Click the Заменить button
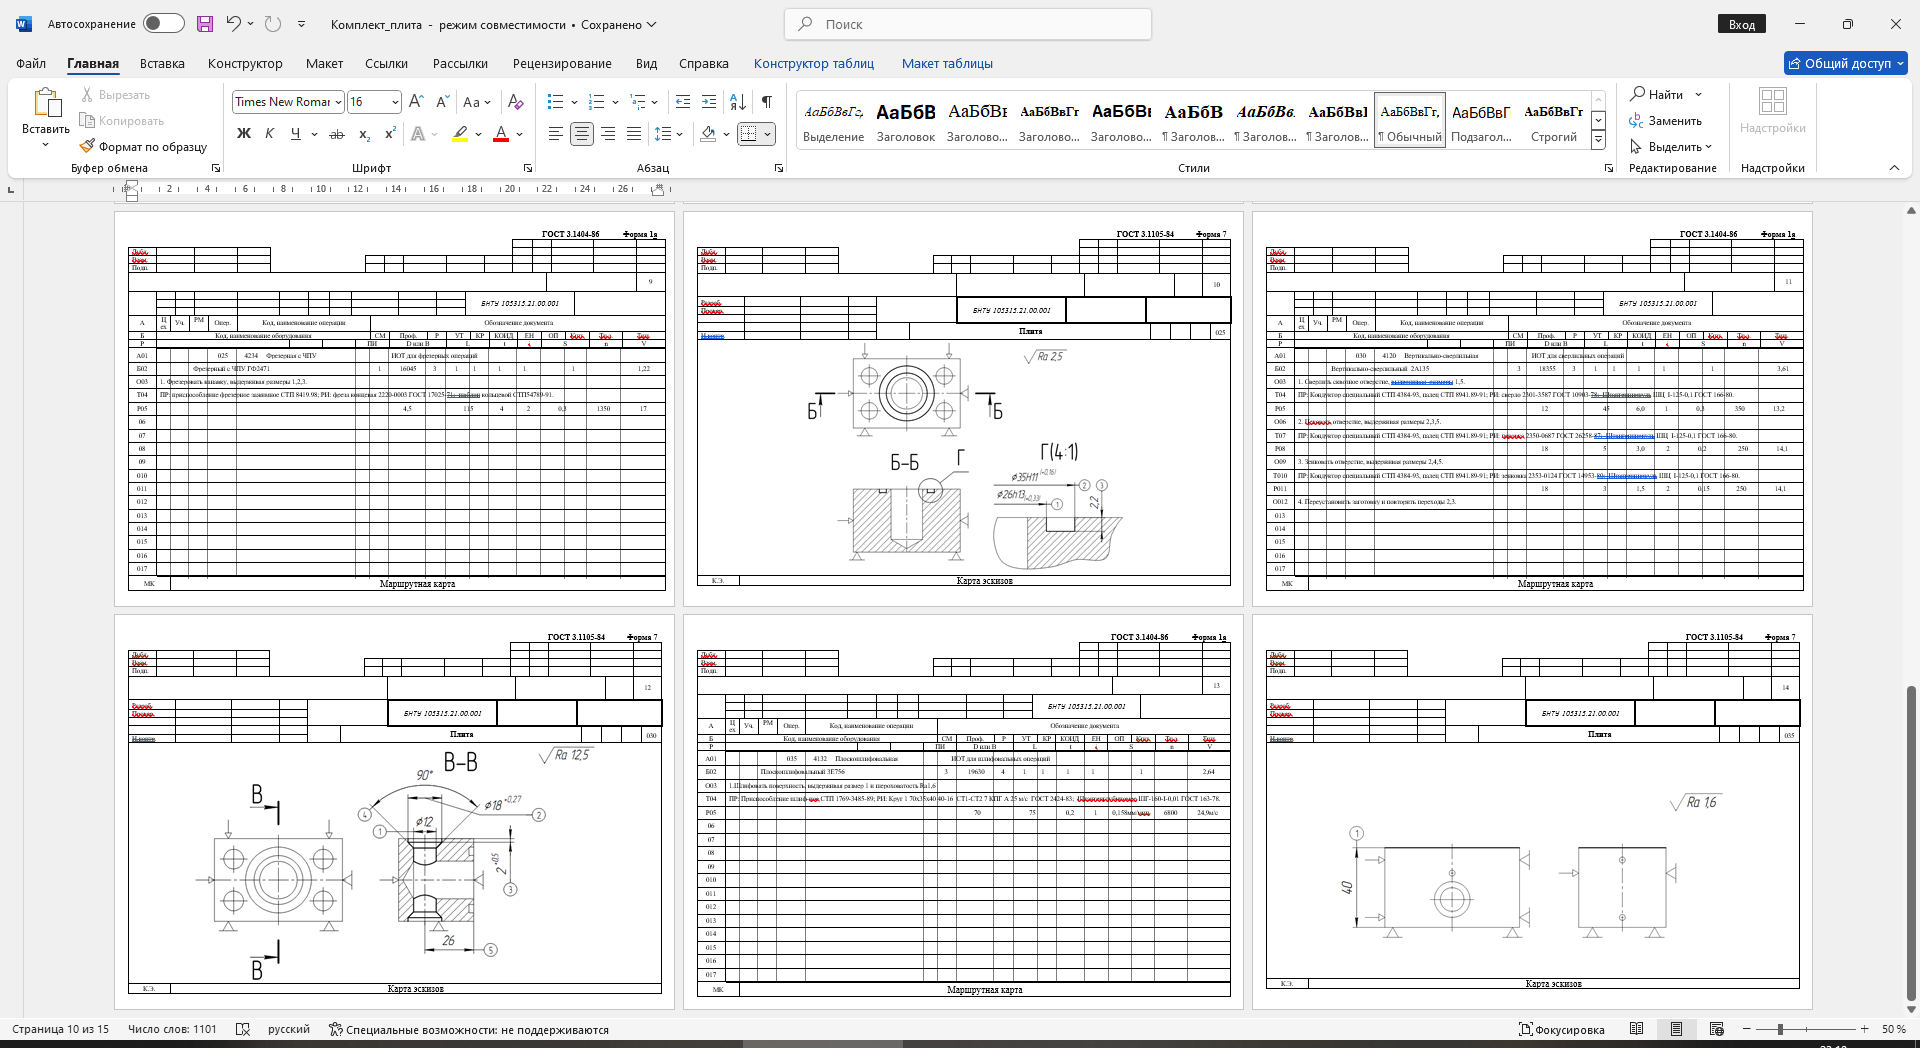This screenshot has height=1048, width=1920. pos(1665,121)
